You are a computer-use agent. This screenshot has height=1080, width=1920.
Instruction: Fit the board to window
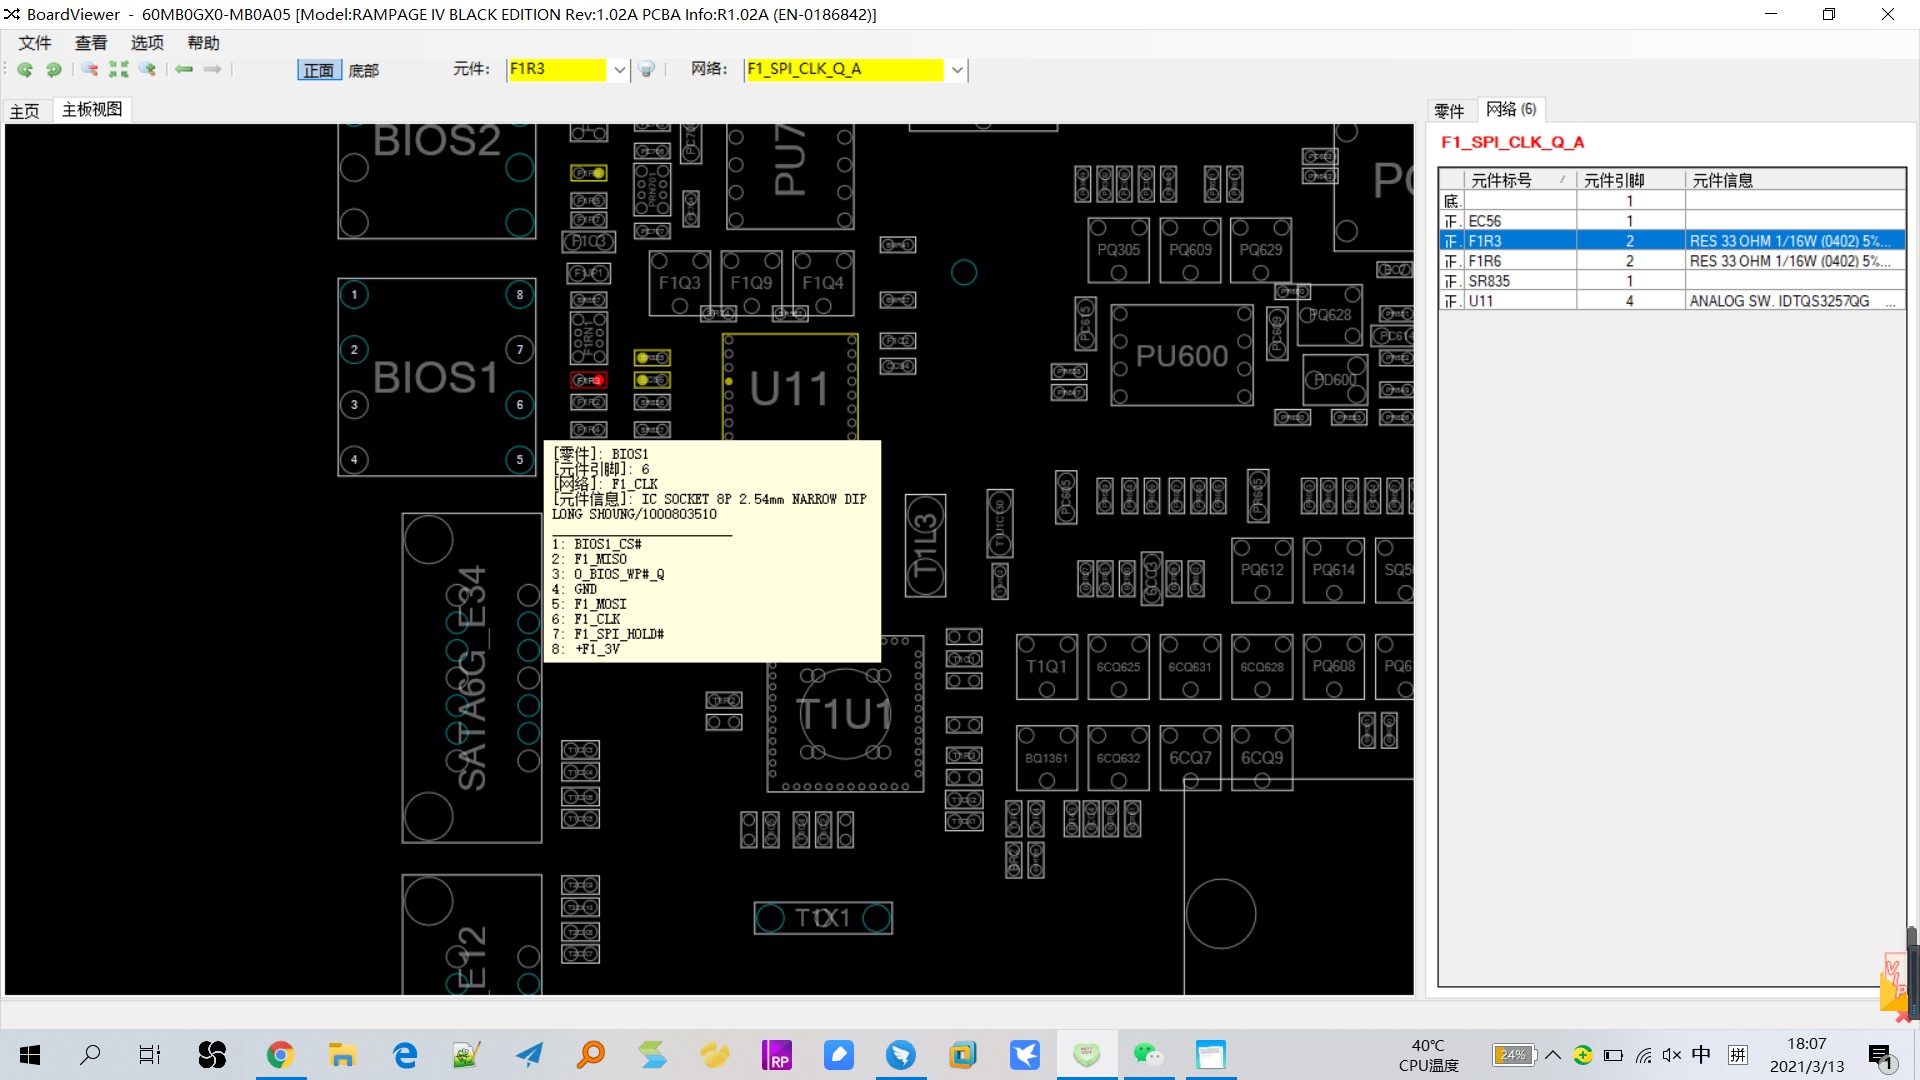coord(119,69)
